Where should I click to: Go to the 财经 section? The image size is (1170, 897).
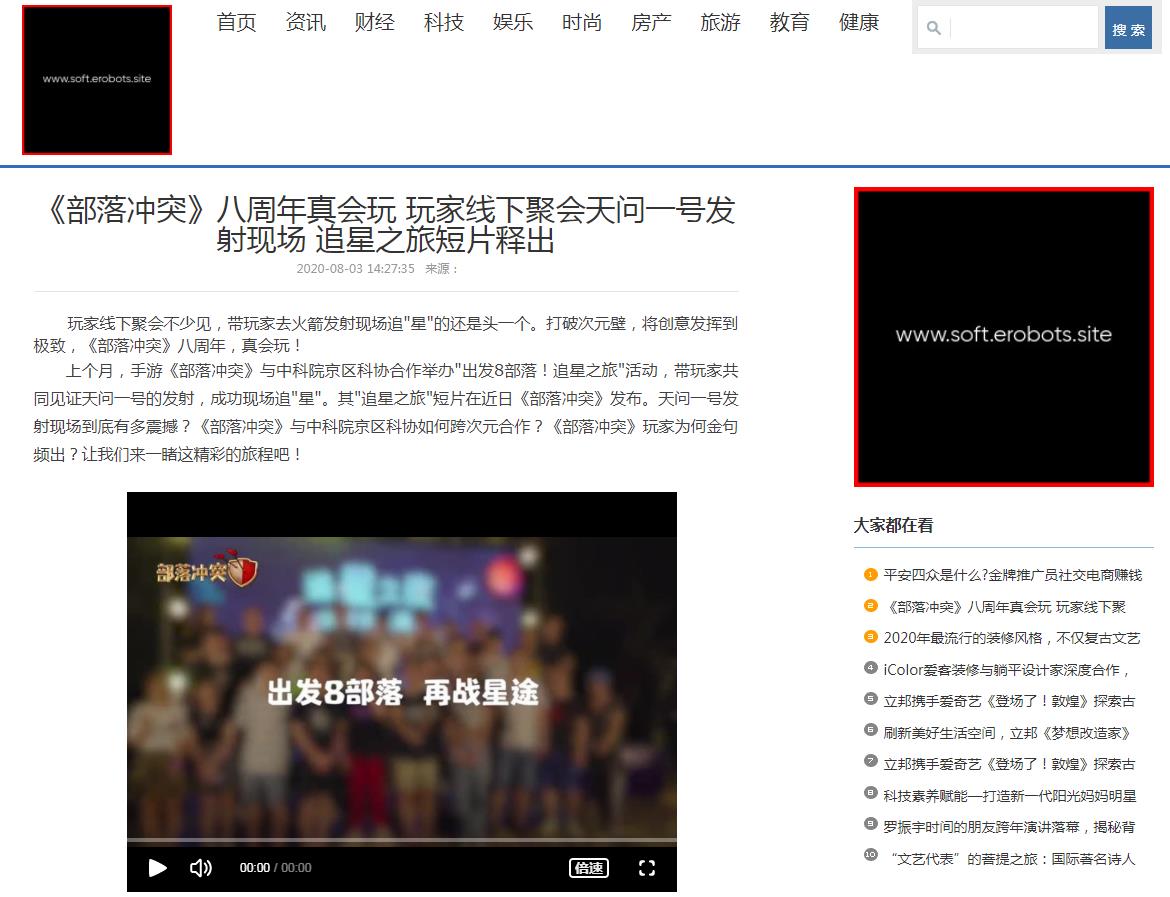(375, 22)
